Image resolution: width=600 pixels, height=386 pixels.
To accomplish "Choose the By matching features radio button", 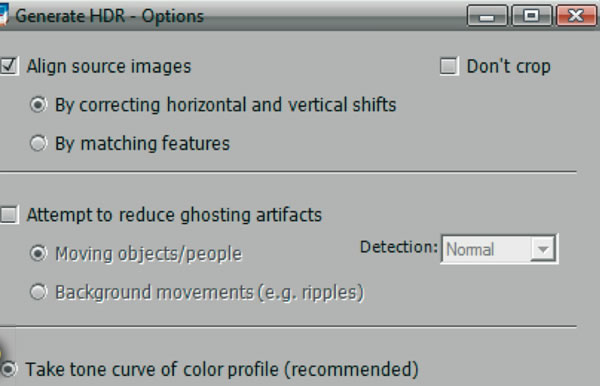I will coord(38,143).
